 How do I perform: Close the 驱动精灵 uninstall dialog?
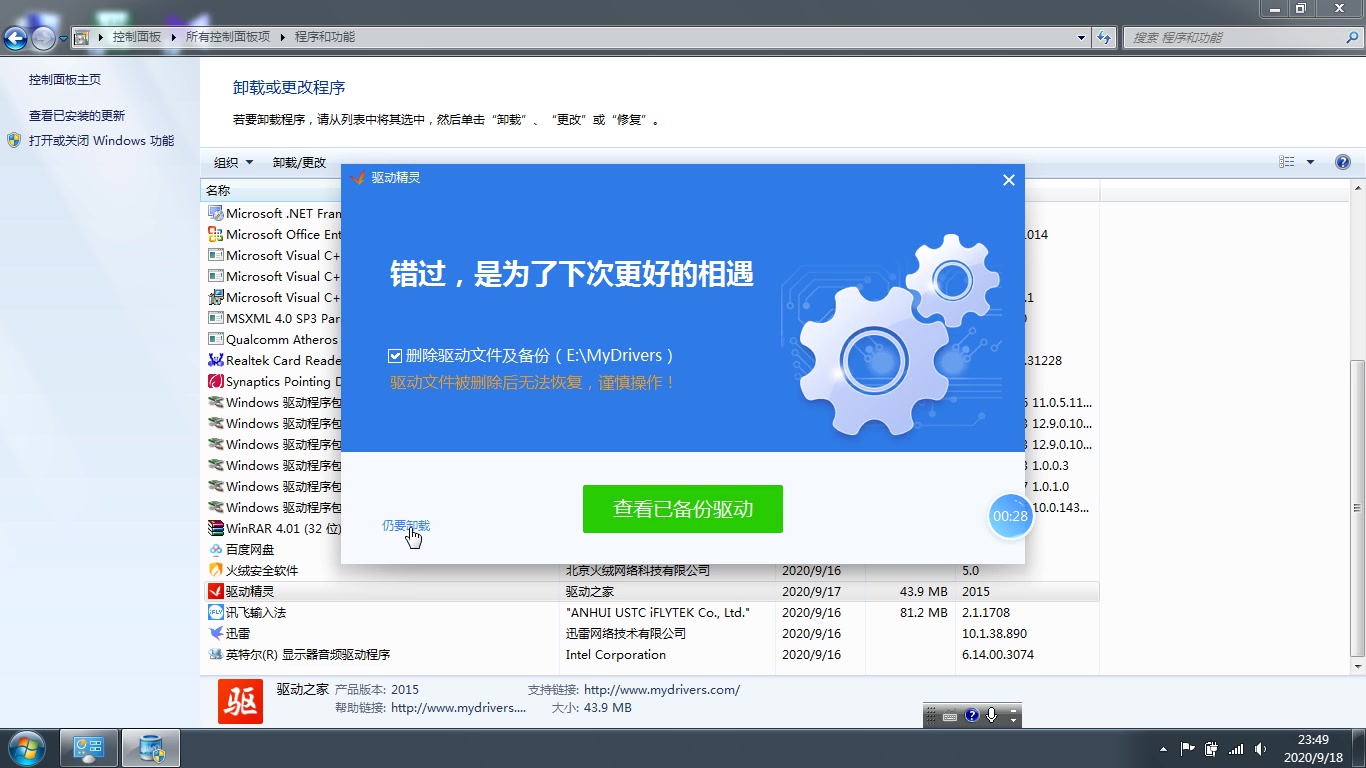click(1008, 180)
